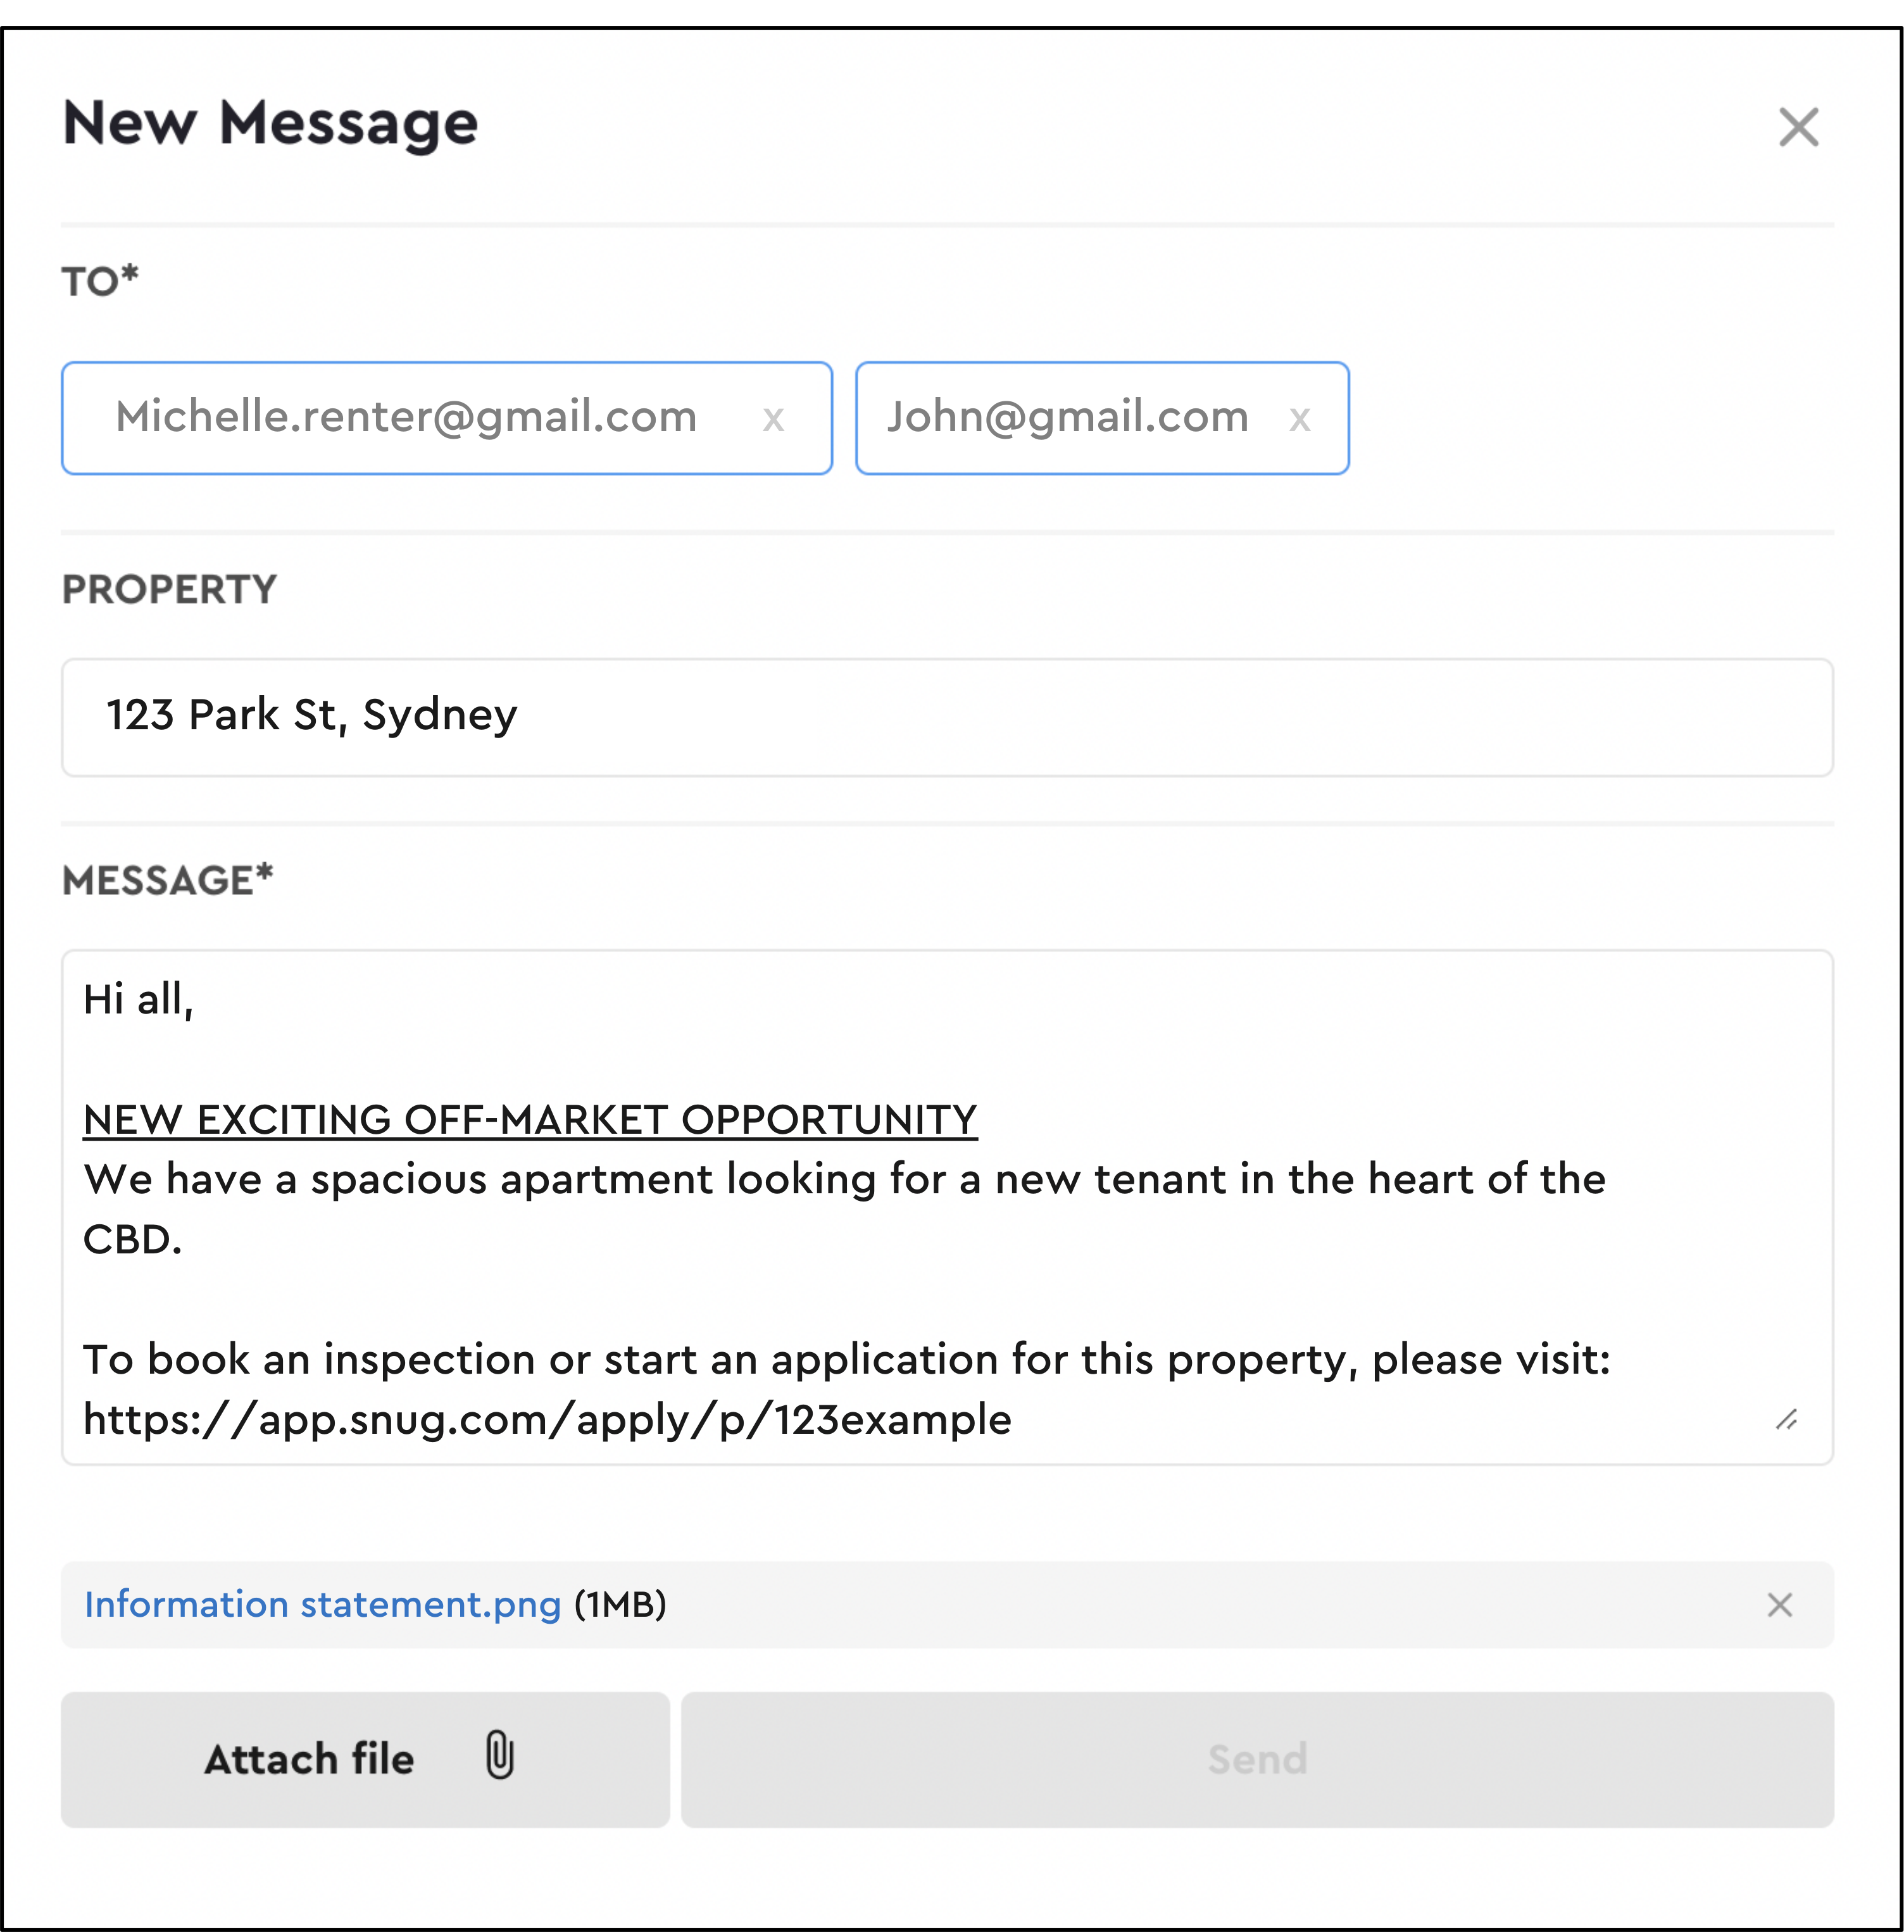Close the New Message dialog
Viewport: 1904px width, 1932px height.
pyautogui.click(x=1798, y=127)
